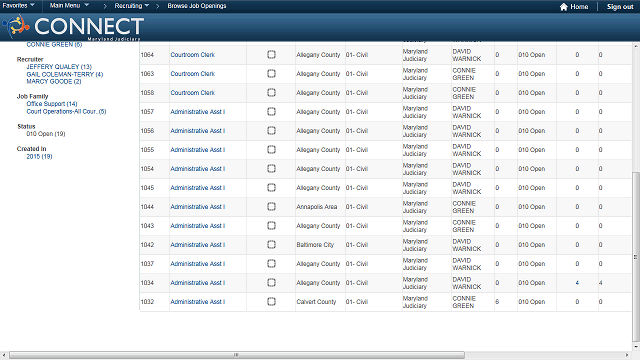Filter by recruiter JEFFERY QUALEY (13)
This screenshot has height=360, width=640.
tap(59, 67)
